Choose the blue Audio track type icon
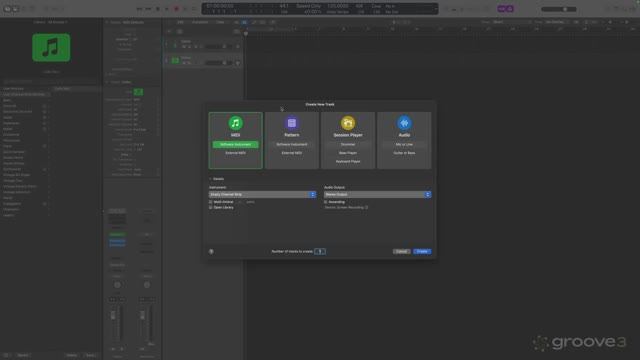 click(x=404, y=123)
